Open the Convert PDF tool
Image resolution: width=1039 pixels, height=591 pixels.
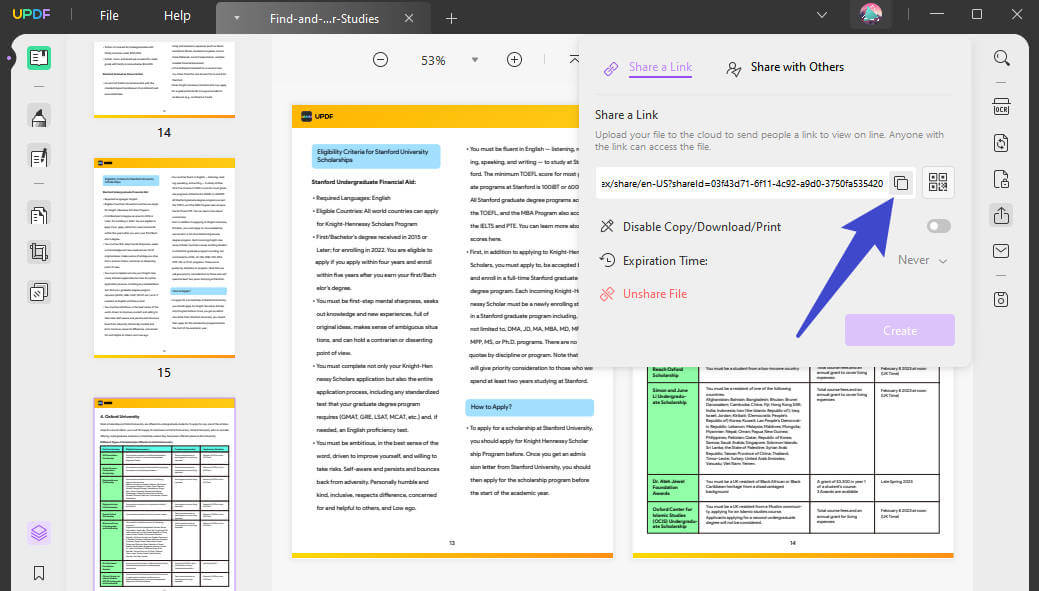(1001, 143)
